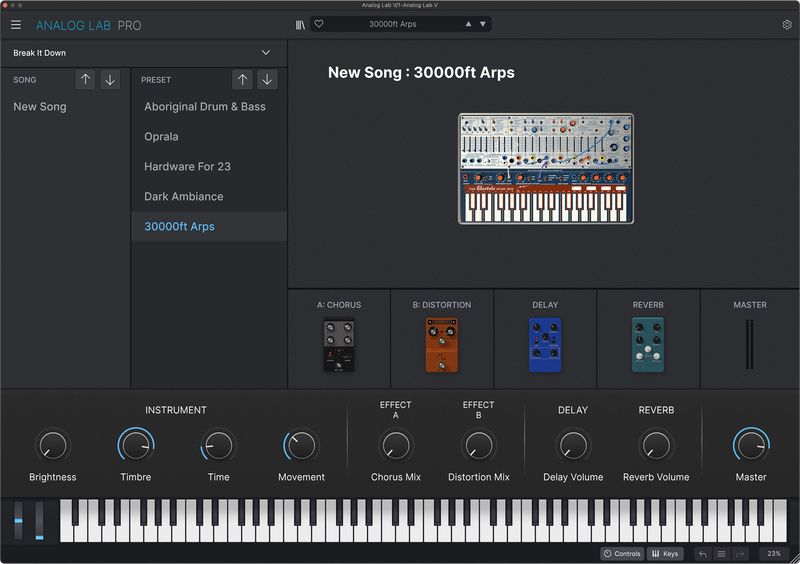Click the Master volume knob
Viewport: 800px width, 564px height.
click(751, 446)
